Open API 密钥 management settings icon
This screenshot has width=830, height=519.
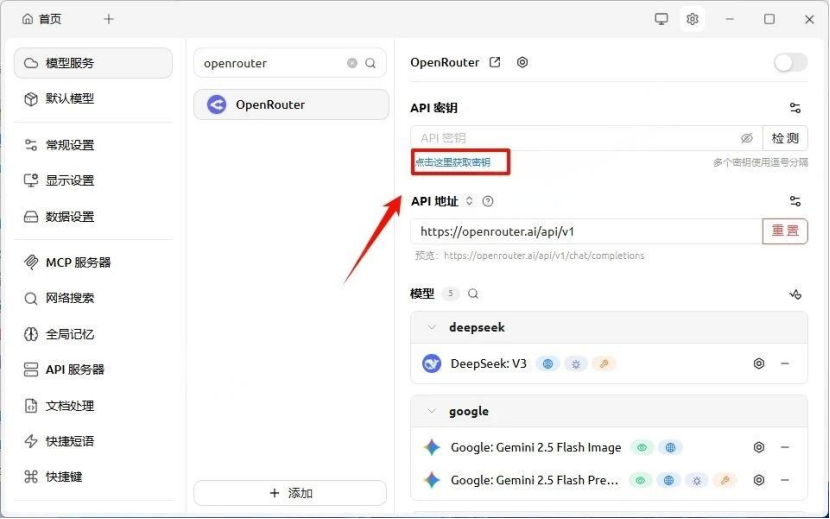pos(795,108)
